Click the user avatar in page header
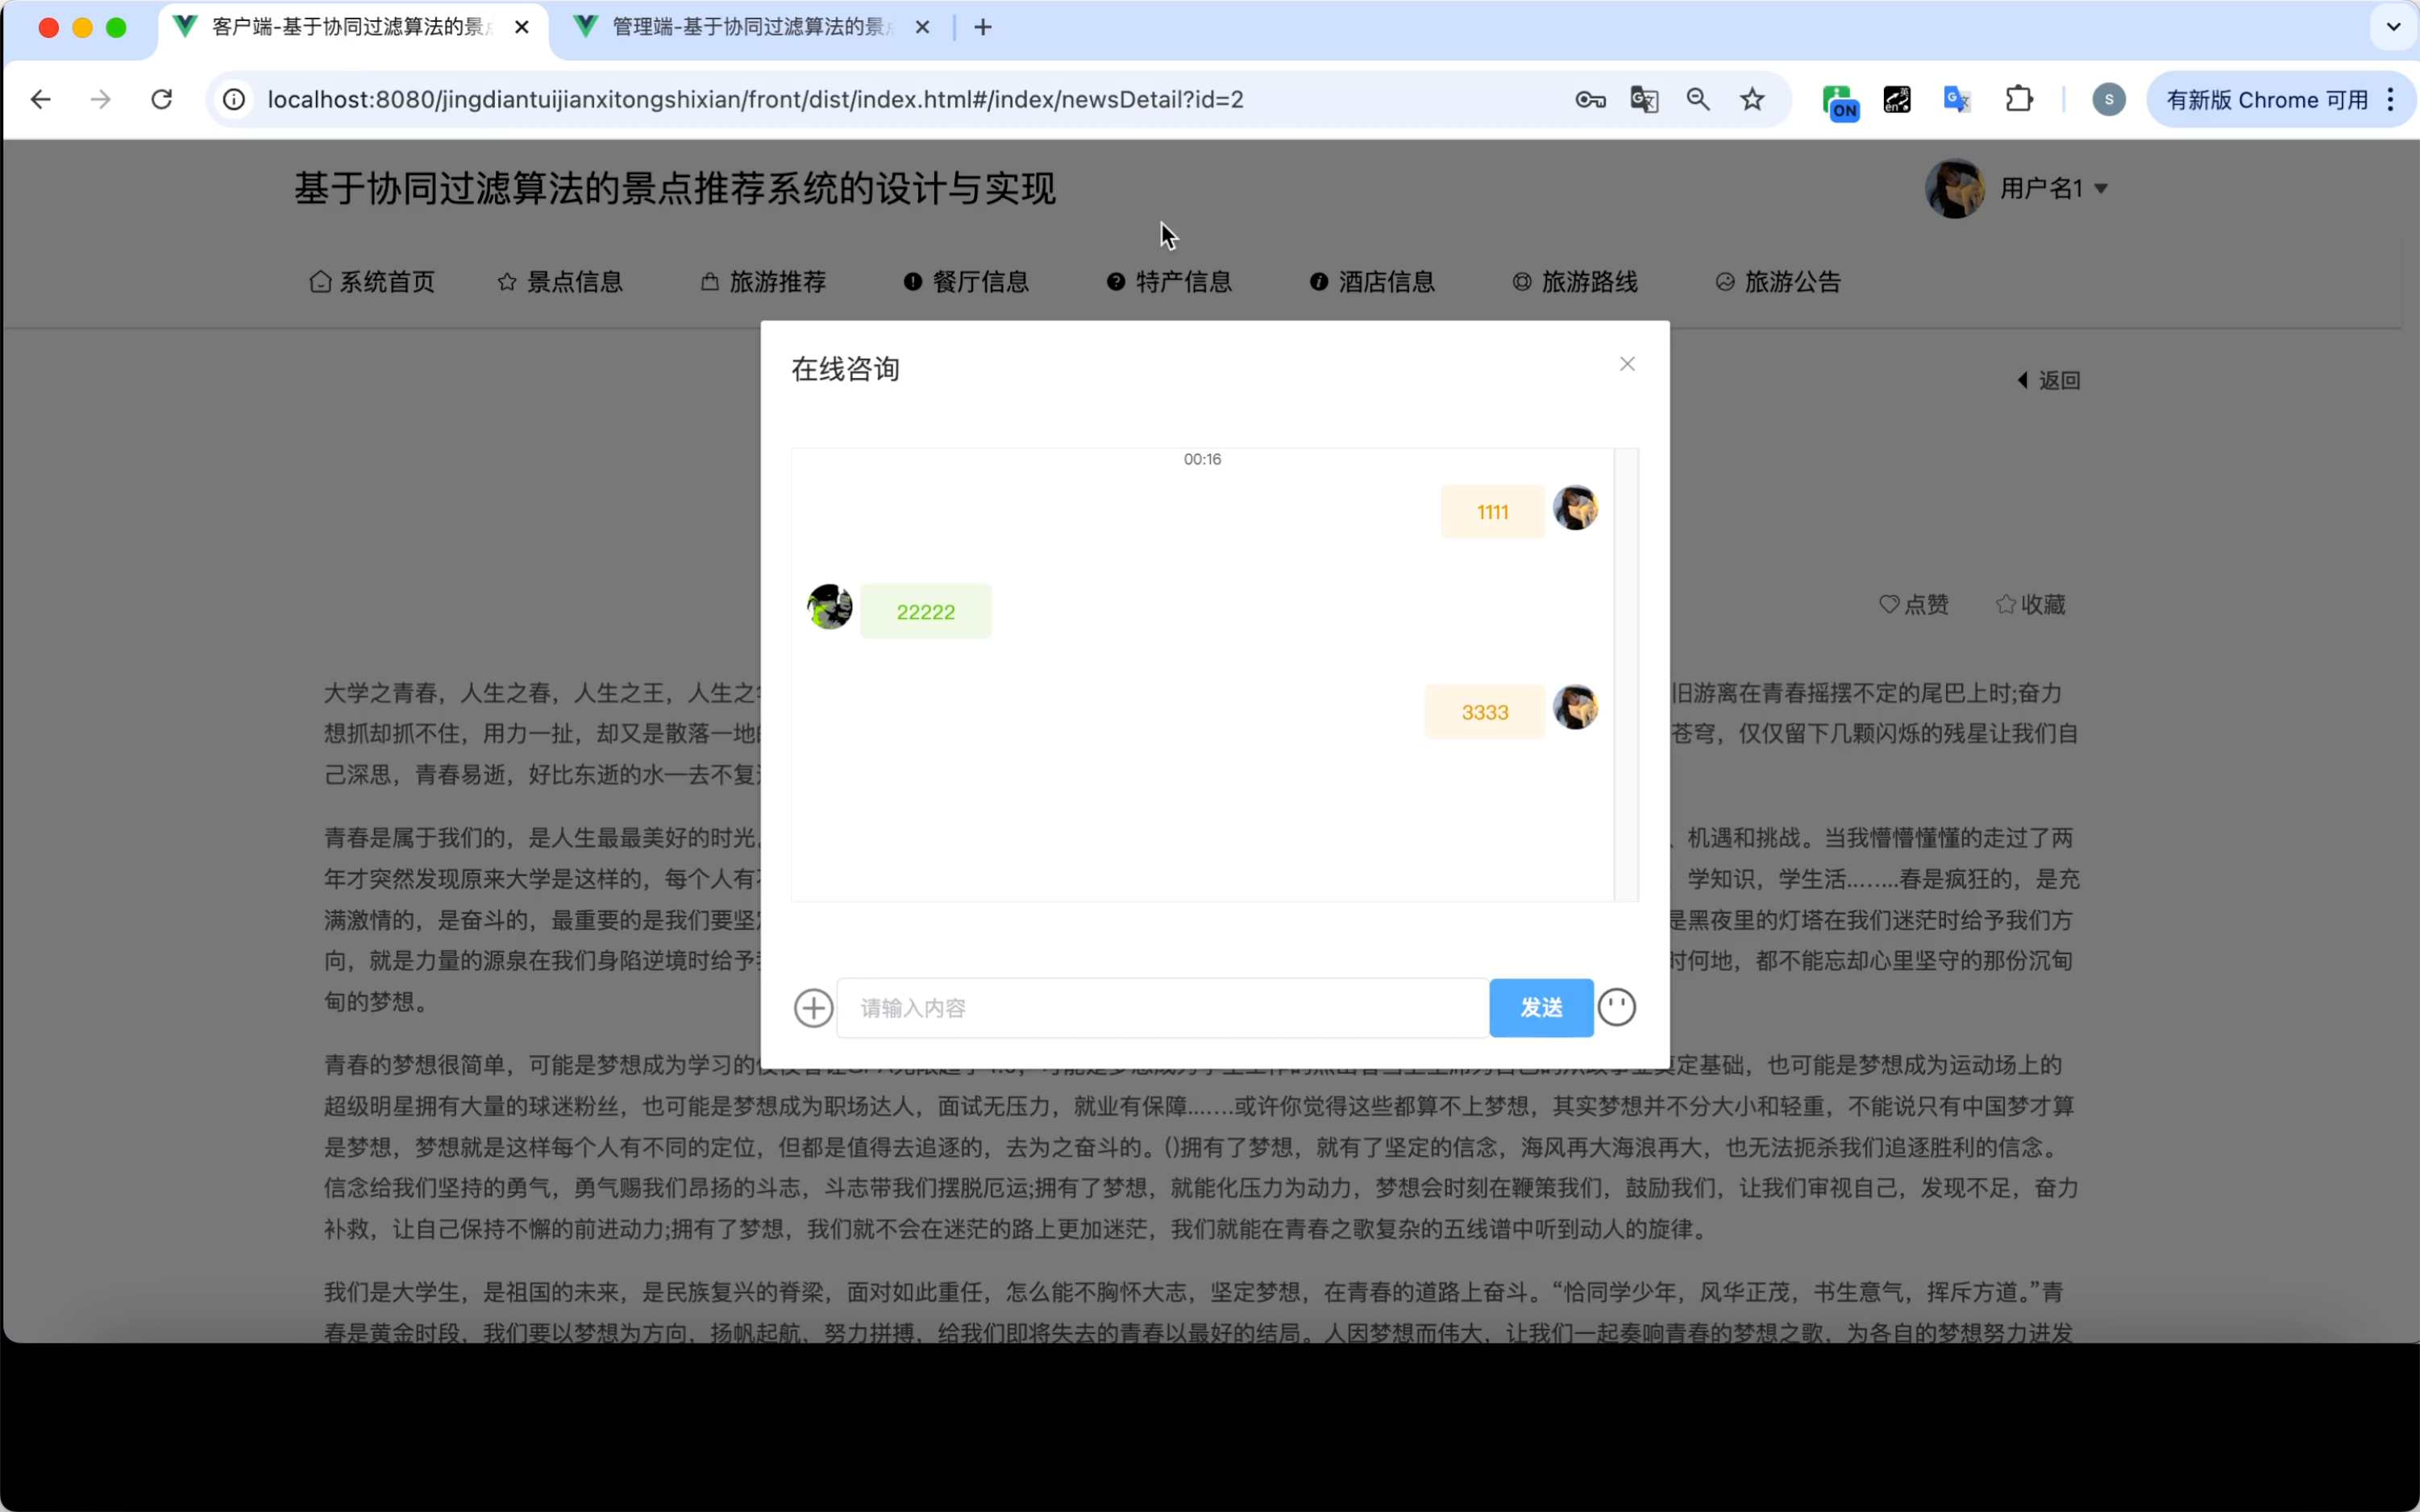The width and height of the screenshot is (2420, 1512). [x=1955, y=188]
